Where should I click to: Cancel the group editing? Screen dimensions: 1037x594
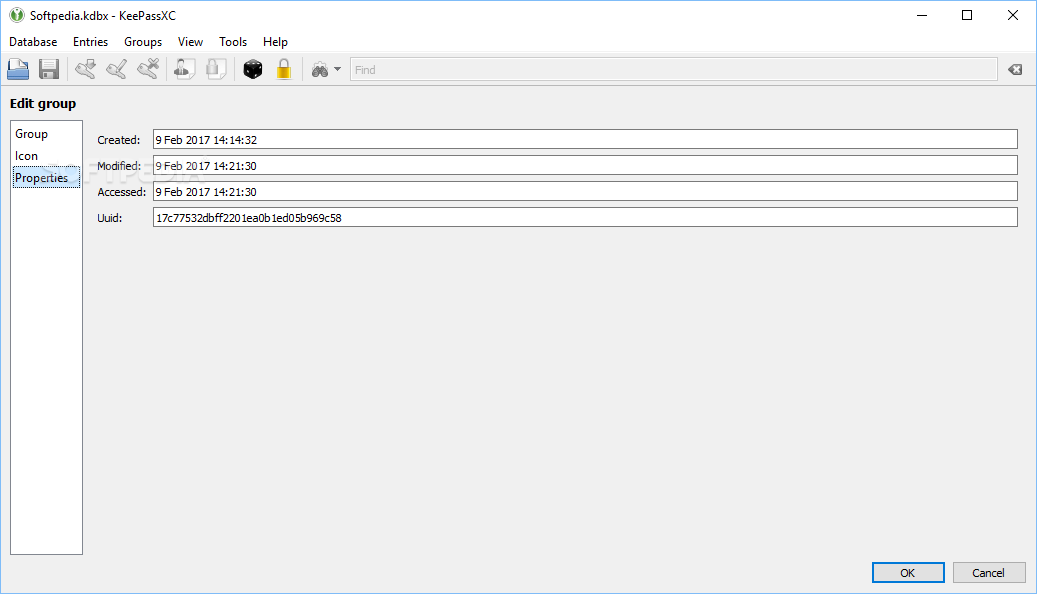[x=989, y=573]
